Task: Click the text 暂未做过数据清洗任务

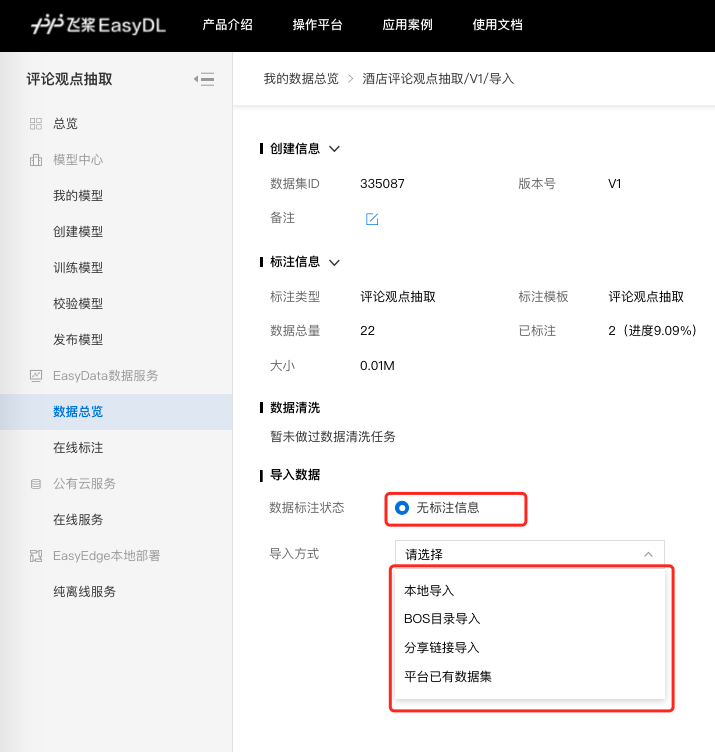Action: coord(333,436)
